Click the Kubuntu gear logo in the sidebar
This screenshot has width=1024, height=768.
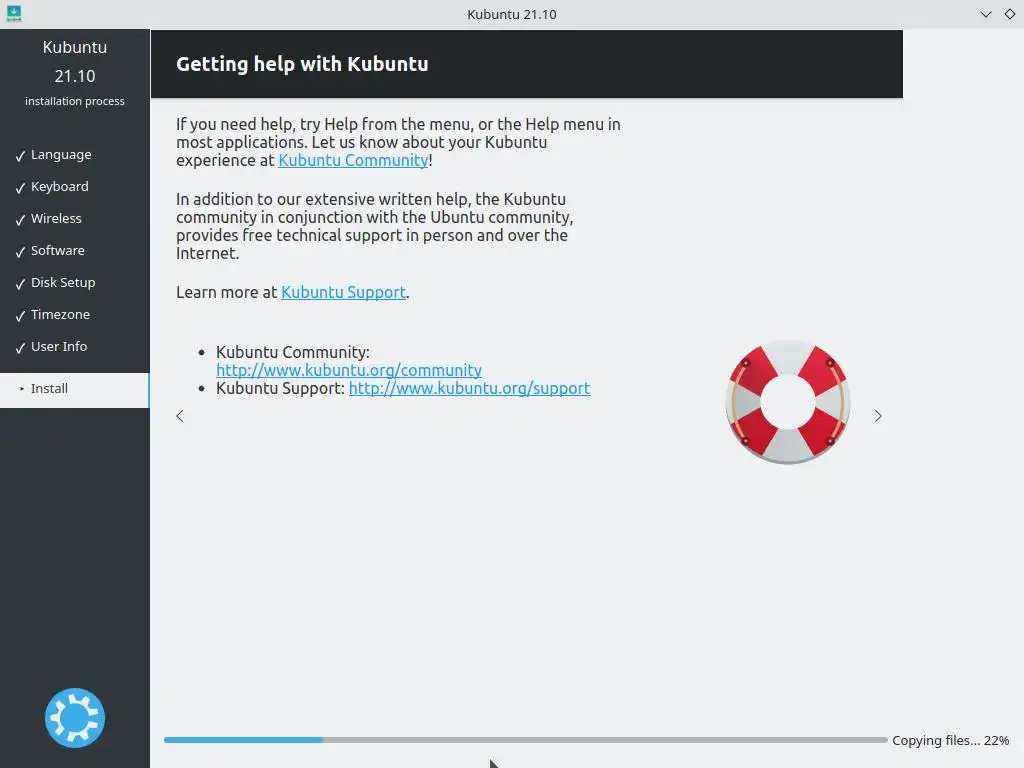tap(75, 718)
